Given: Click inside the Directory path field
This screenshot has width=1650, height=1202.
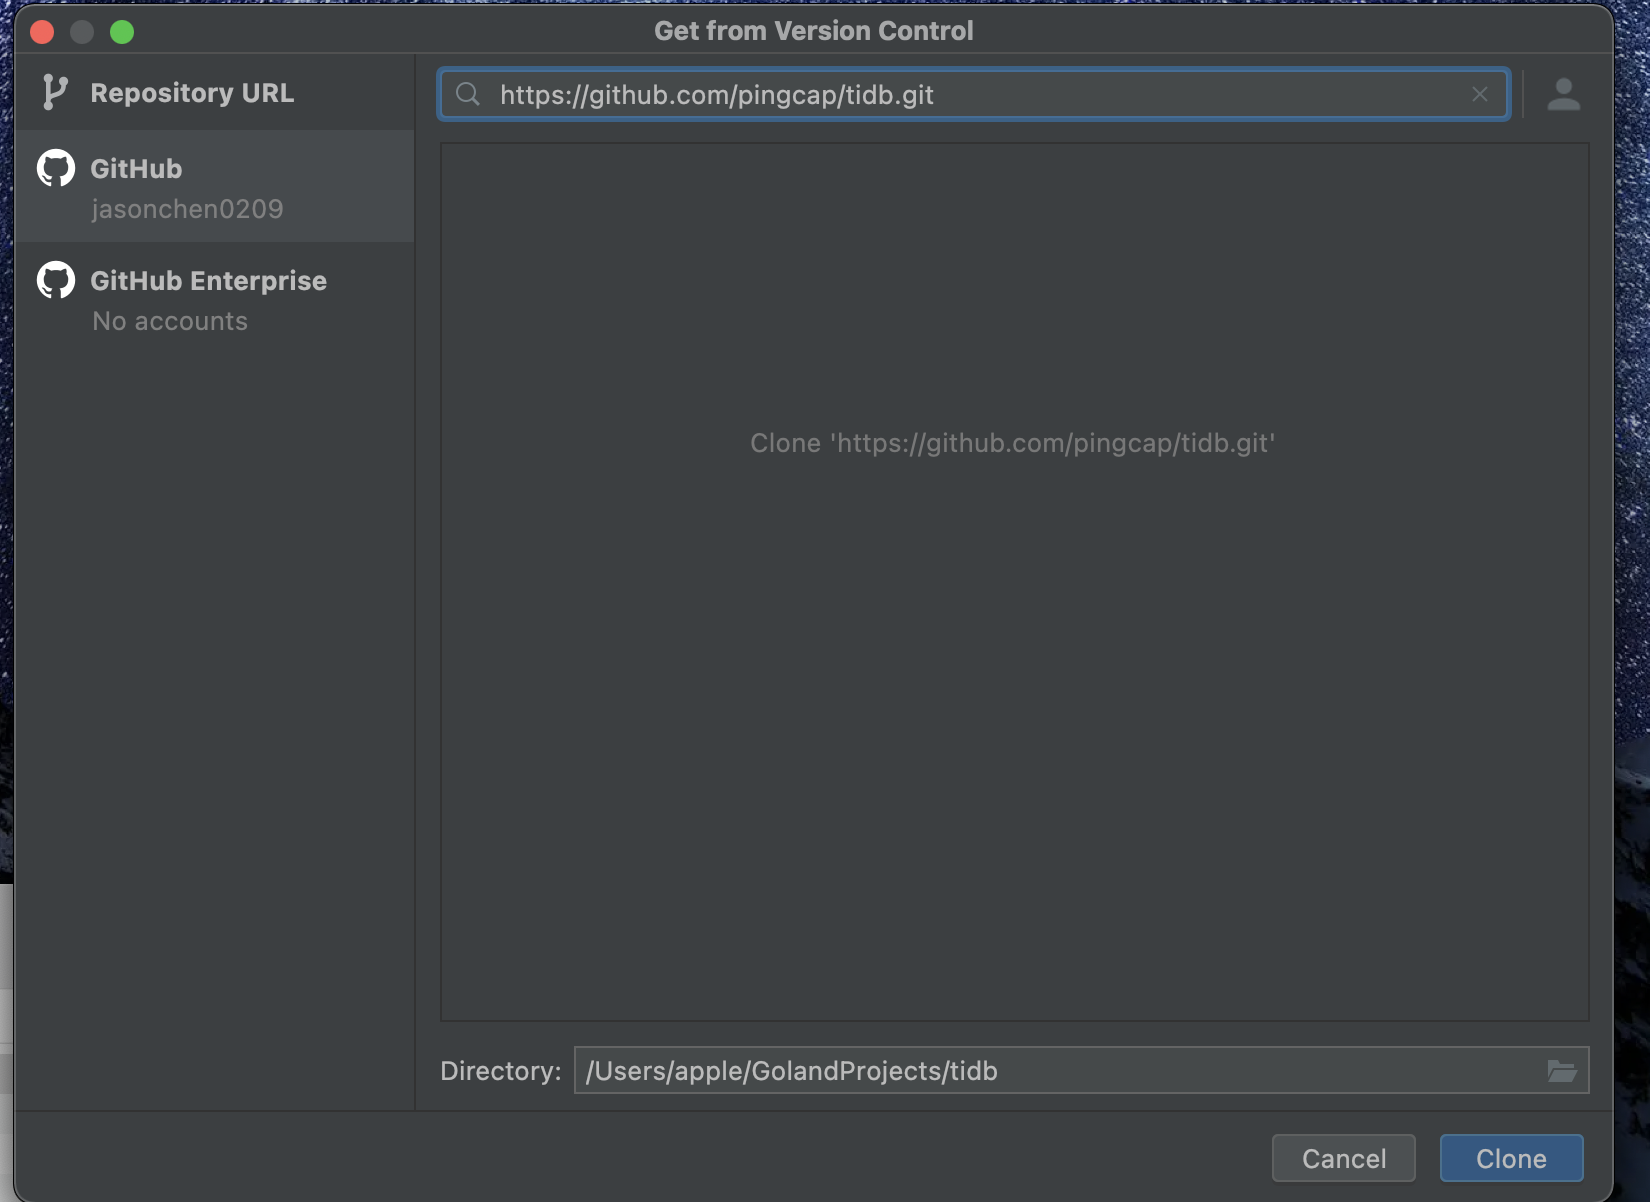Looking at the screenshot, I should [x=1050, y=1071].
